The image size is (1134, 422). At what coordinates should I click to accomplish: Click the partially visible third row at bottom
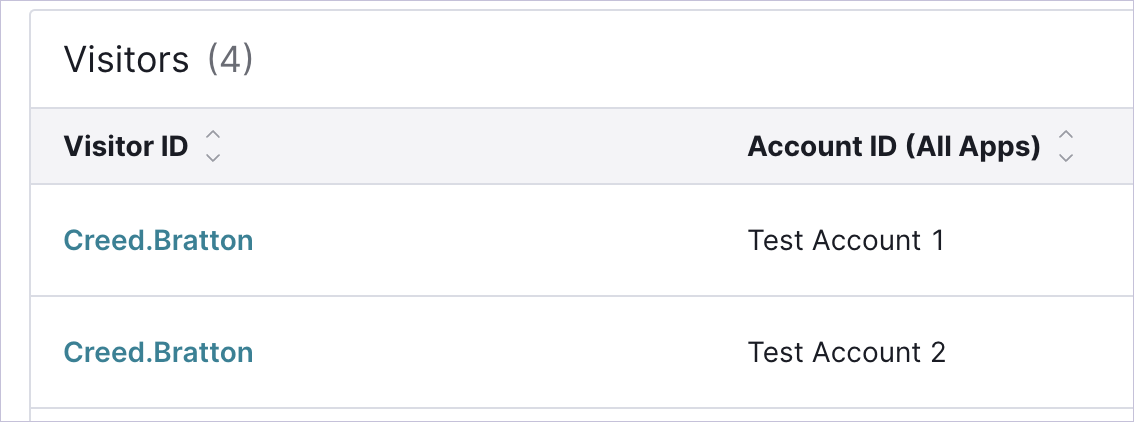(x=582, y=415)
